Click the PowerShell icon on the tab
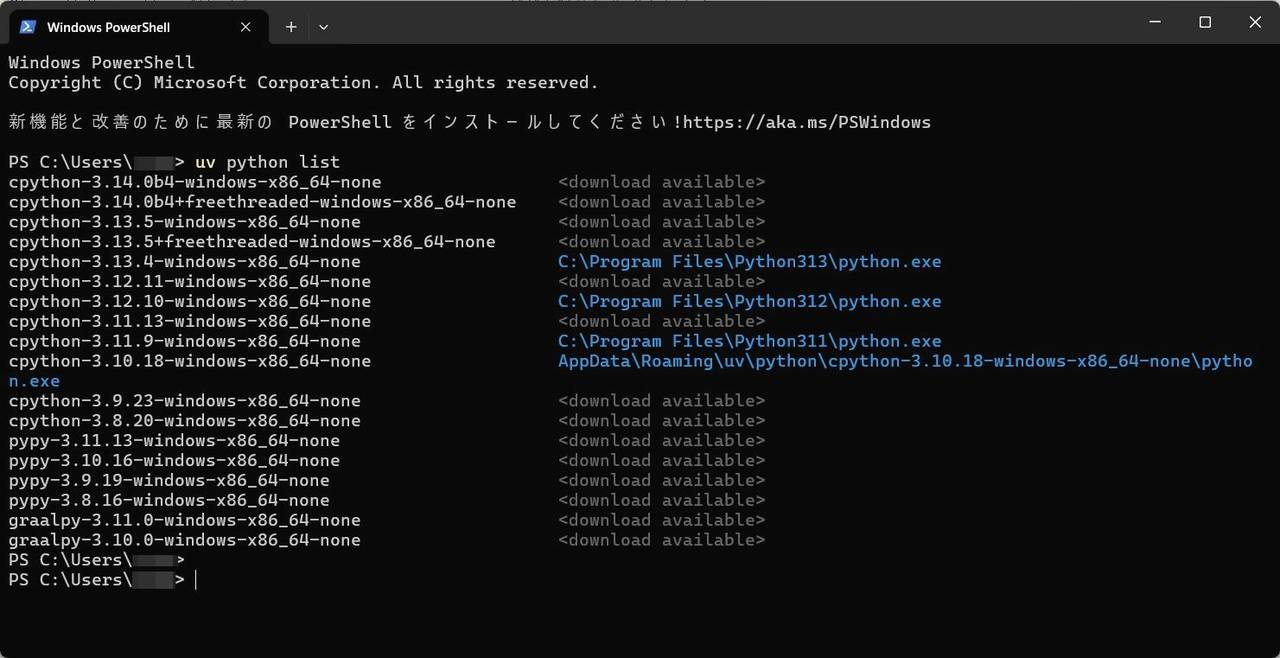Viewport: 1280px width, 658px height. (x=28, y=27)
